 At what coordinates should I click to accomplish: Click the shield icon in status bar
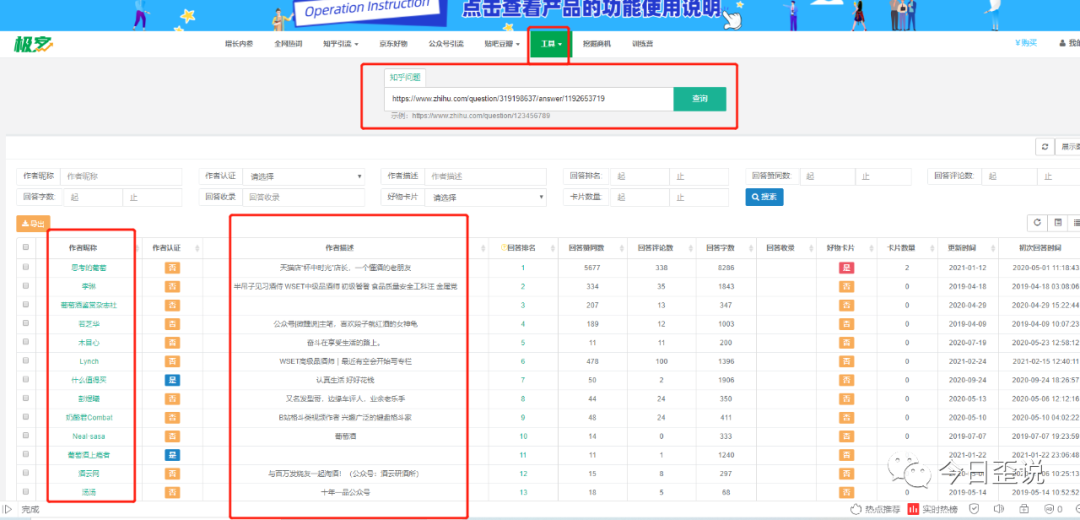pyautogui.click(x=974, y=509)
